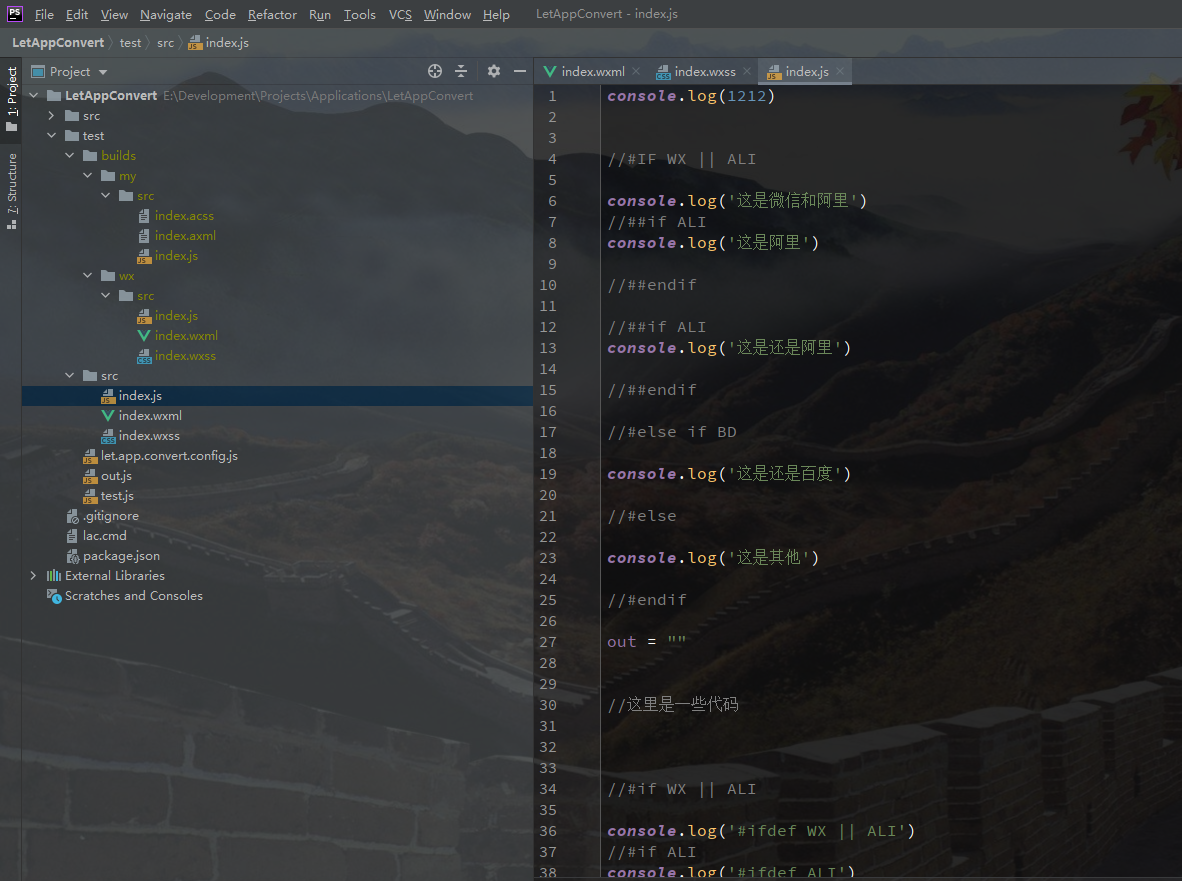This screenshot has width=1182, height=881.
Task: Collapse the src folder under my
Action: pyautogui.click(x=106, y=196)
